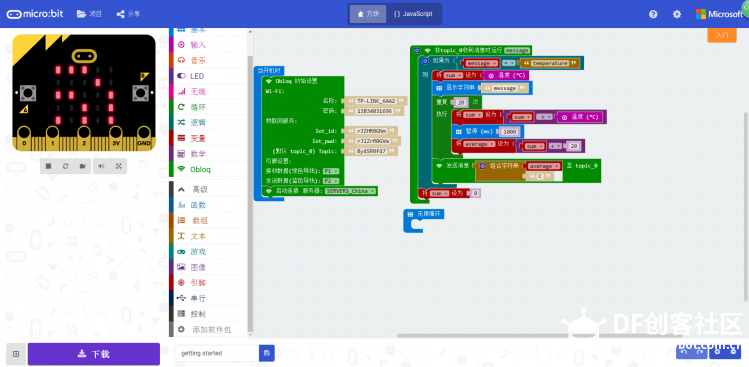Viewport: 749px width, 367px height.
Task: Open the 变量 (Variables) category
Action: [208, 138]
